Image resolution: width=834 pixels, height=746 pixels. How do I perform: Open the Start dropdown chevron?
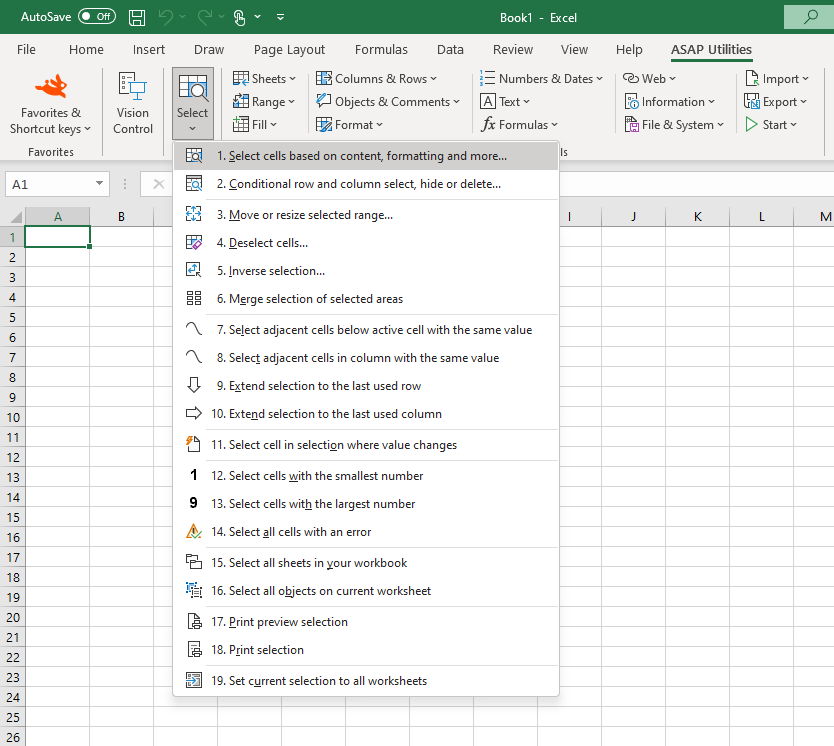791,124
